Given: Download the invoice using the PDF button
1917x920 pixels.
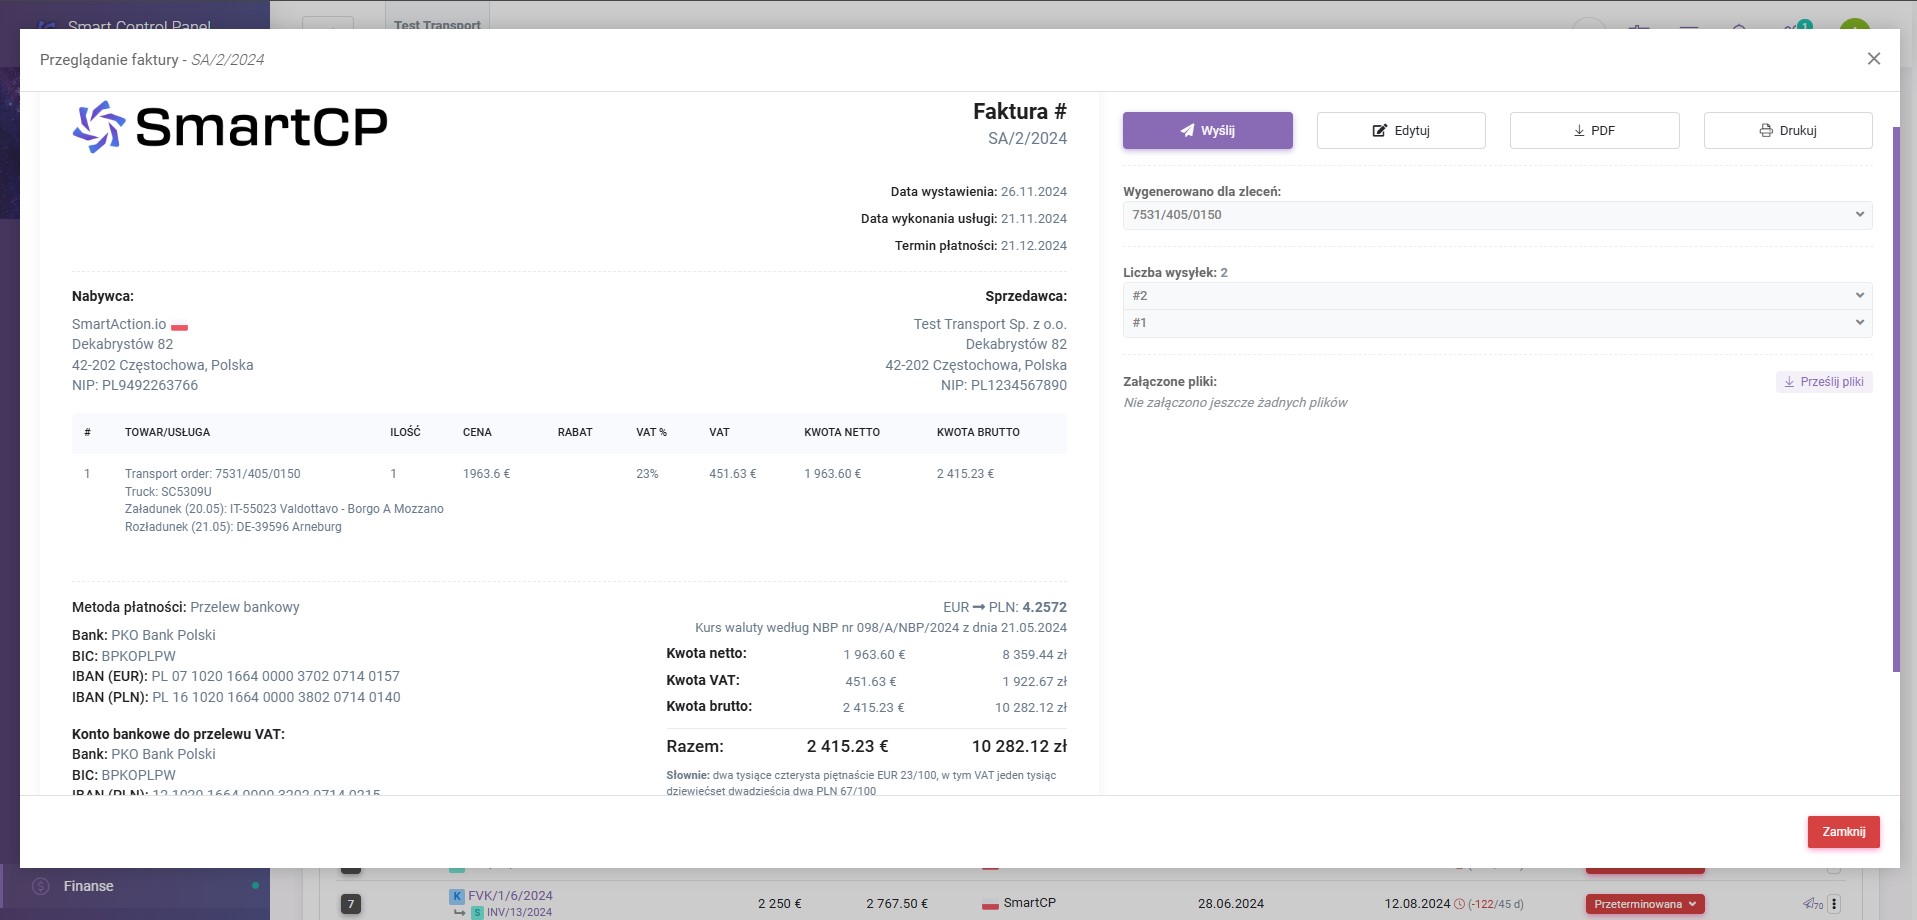Looking at the screenshot, I should (1594, 131).
